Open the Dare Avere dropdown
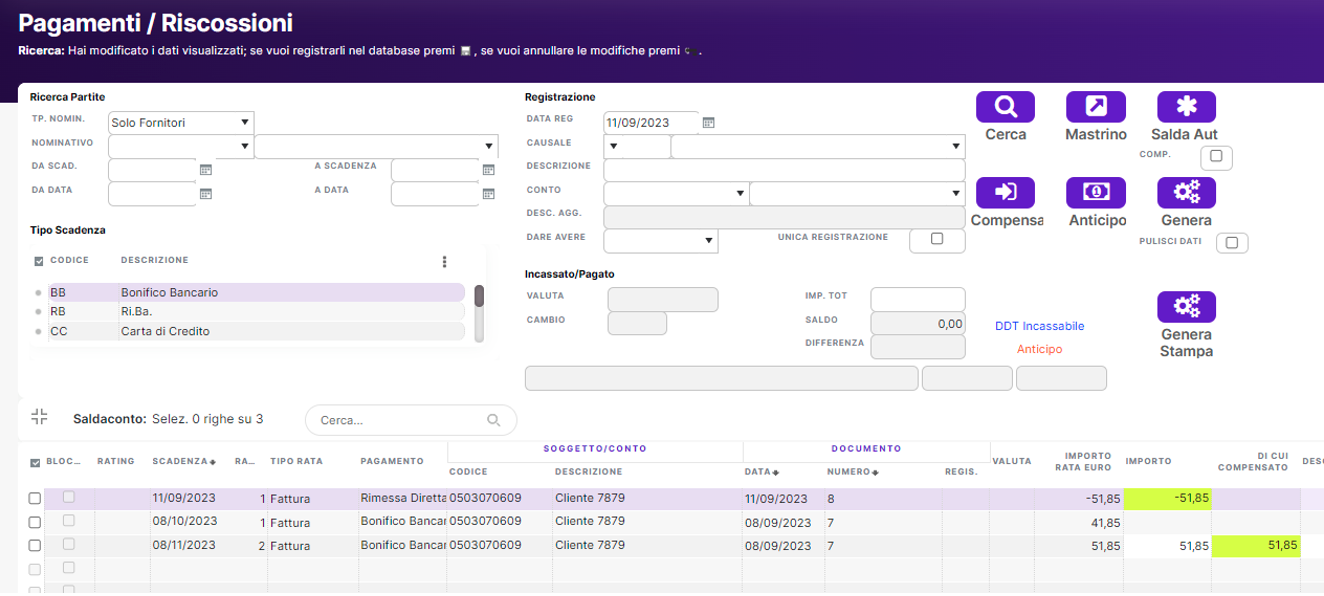 (x=709, y=241)
